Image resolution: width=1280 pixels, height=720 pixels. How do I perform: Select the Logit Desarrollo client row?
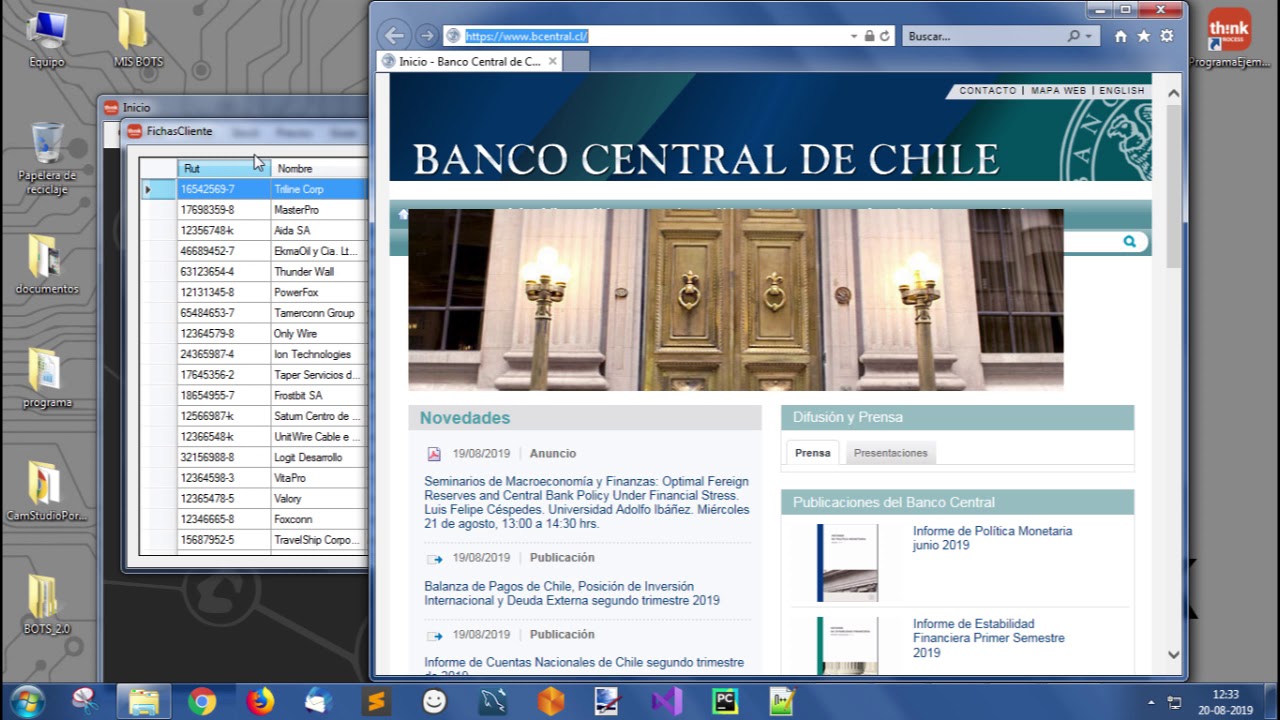[x=255, y=457]
